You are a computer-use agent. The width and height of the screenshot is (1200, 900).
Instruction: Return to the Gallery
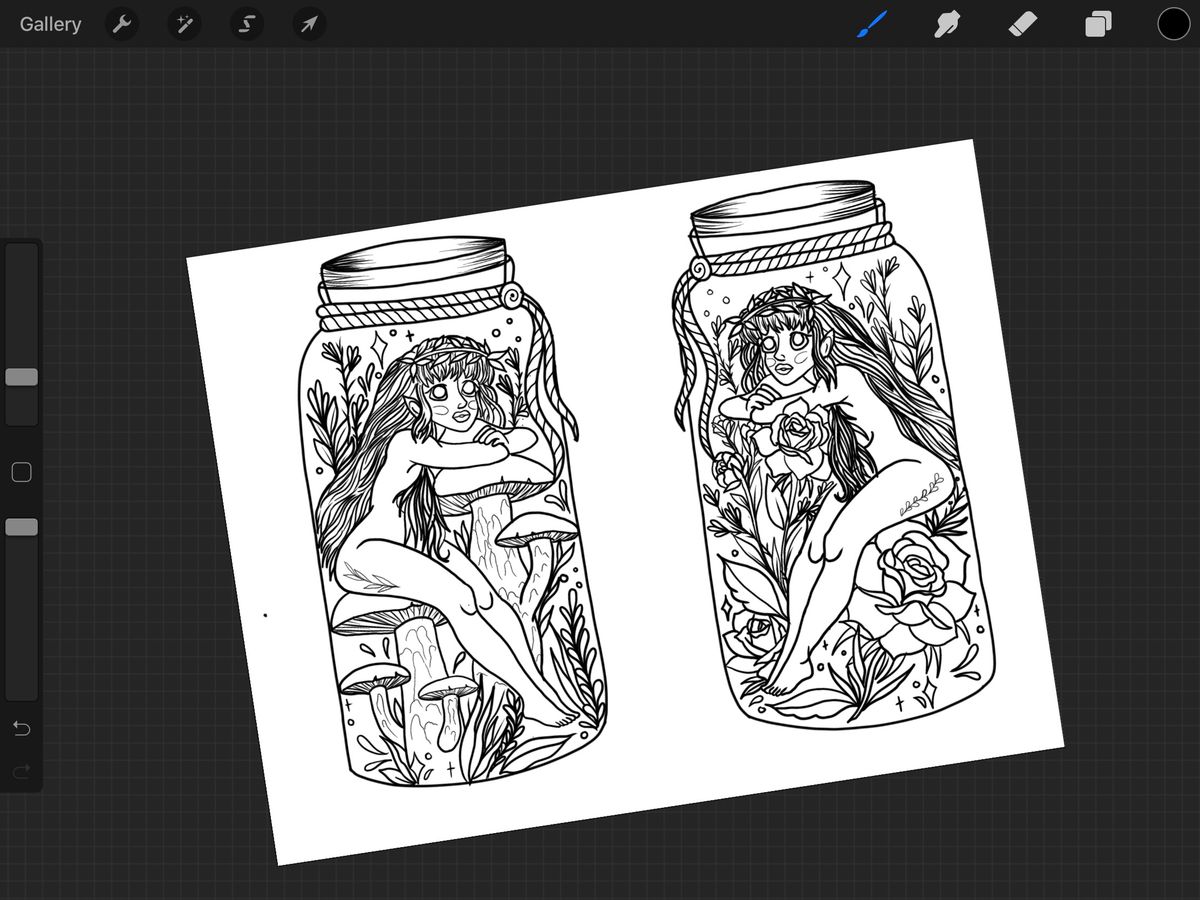click(x=50, y=24)
